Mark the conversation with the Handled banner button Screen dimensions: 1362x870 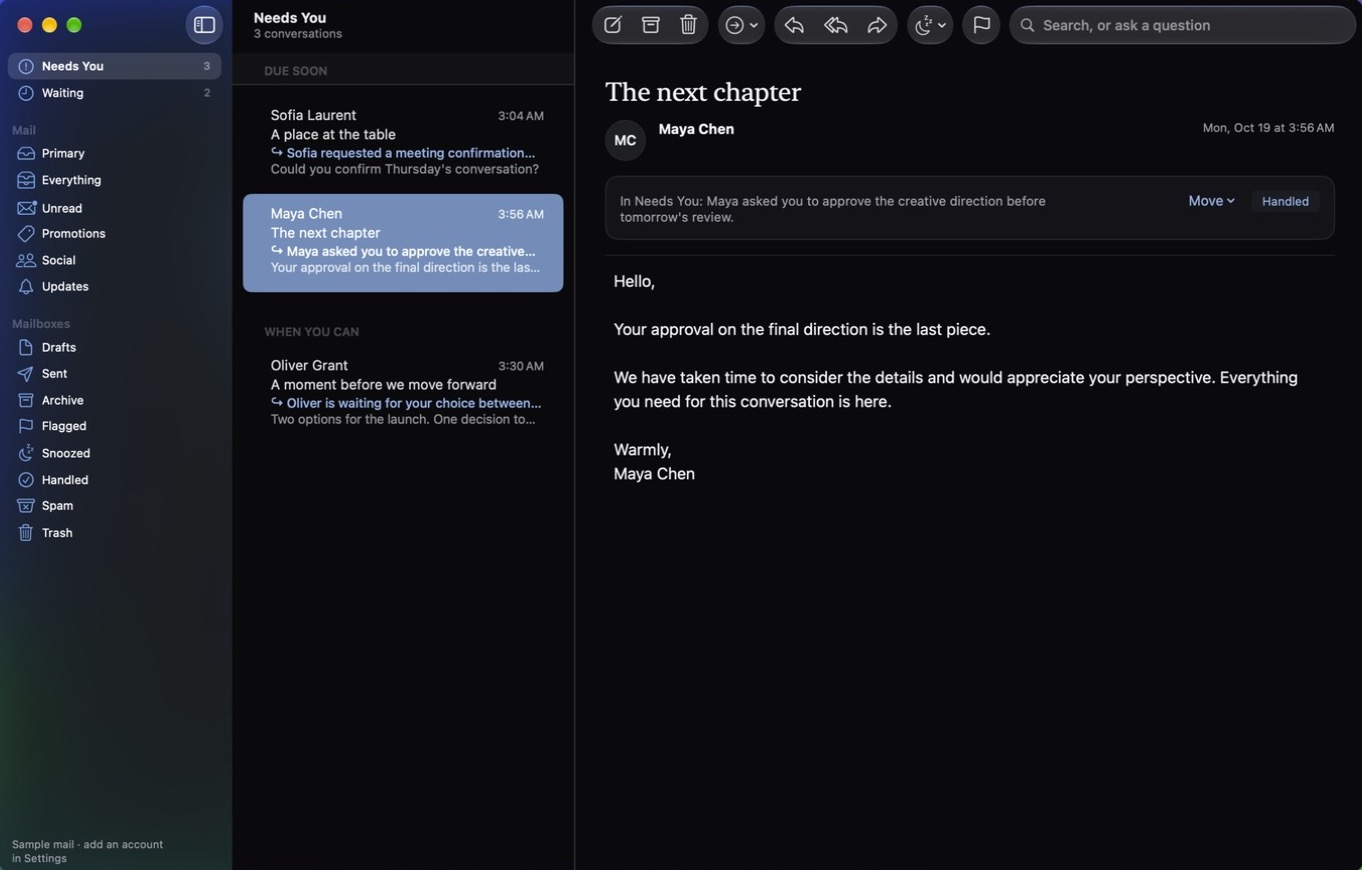[1285, 201]
